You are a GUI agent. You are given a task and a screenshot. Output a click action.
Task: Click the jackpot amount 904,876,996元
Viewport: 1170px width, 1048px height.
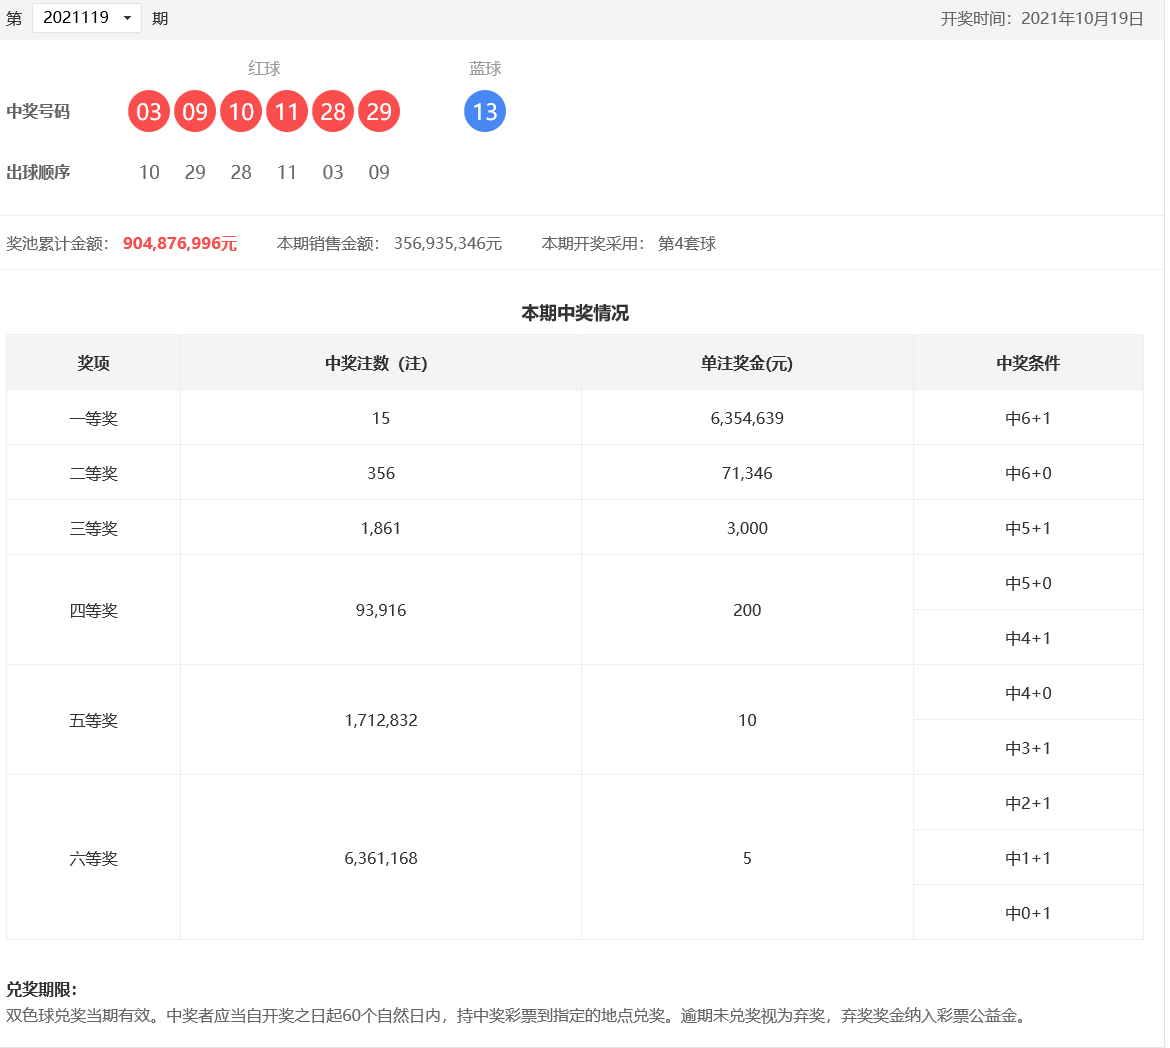[x=179, y=243]
